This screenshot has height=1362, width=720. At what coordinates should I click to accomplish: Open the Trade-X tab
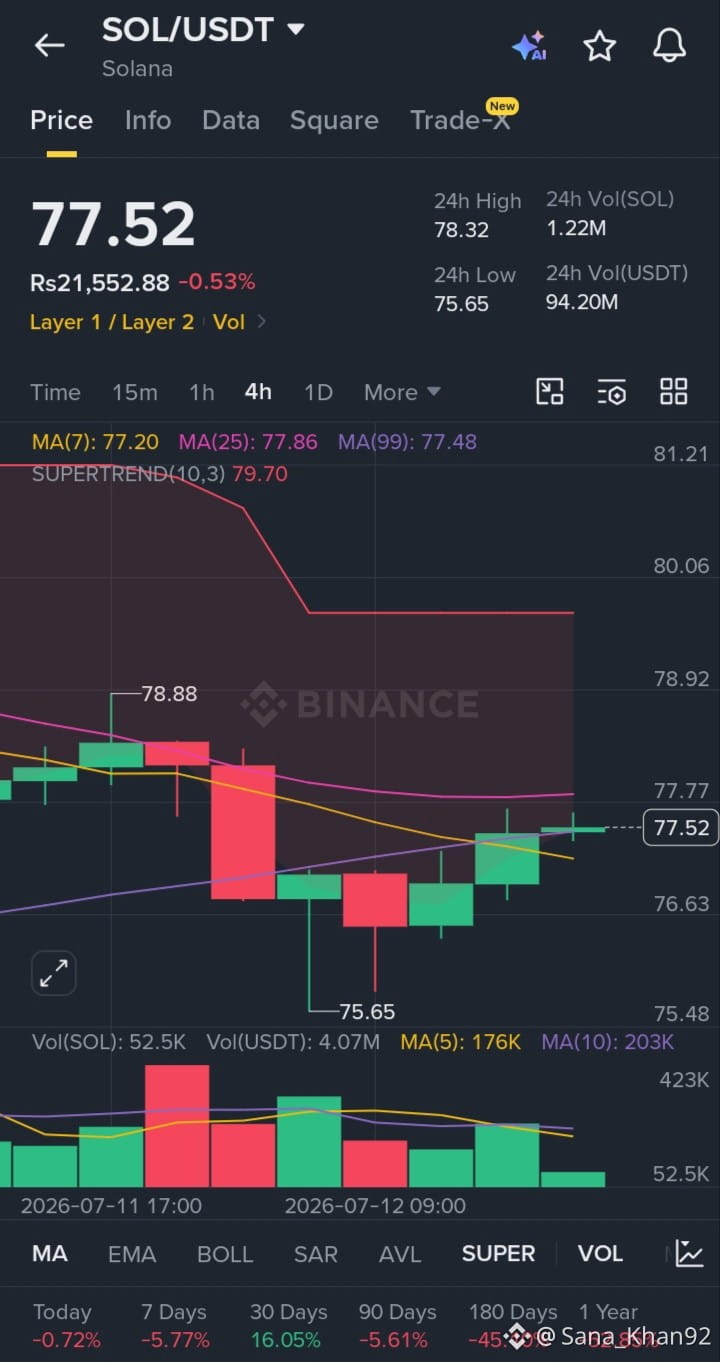(x=460, y=121)
